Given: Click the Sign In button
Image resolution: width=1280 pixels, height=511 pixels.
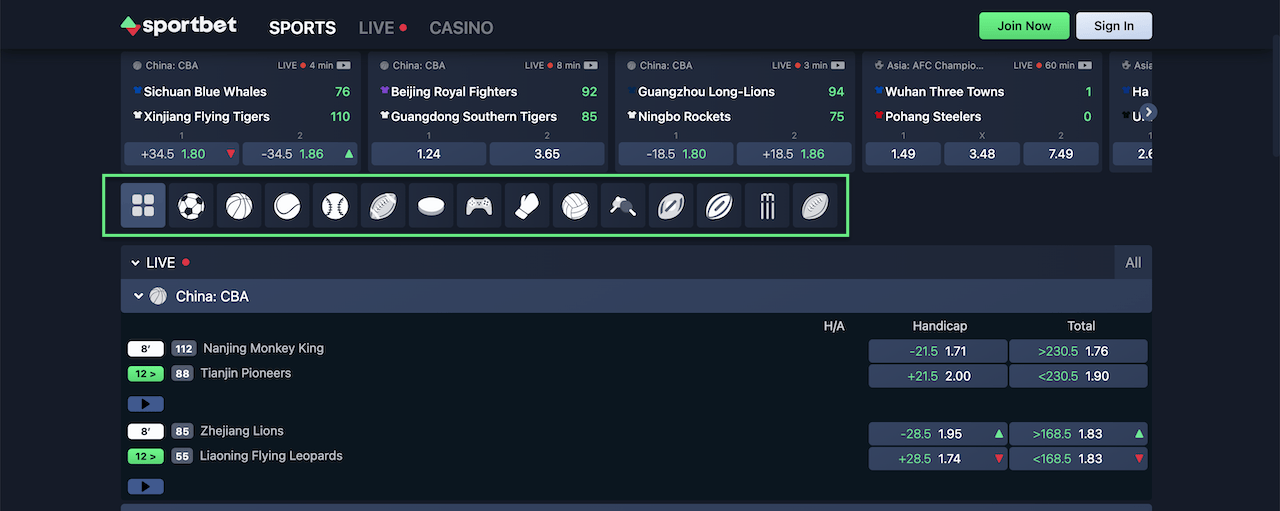Looking at the screenshot, I should coord(1114,26).
